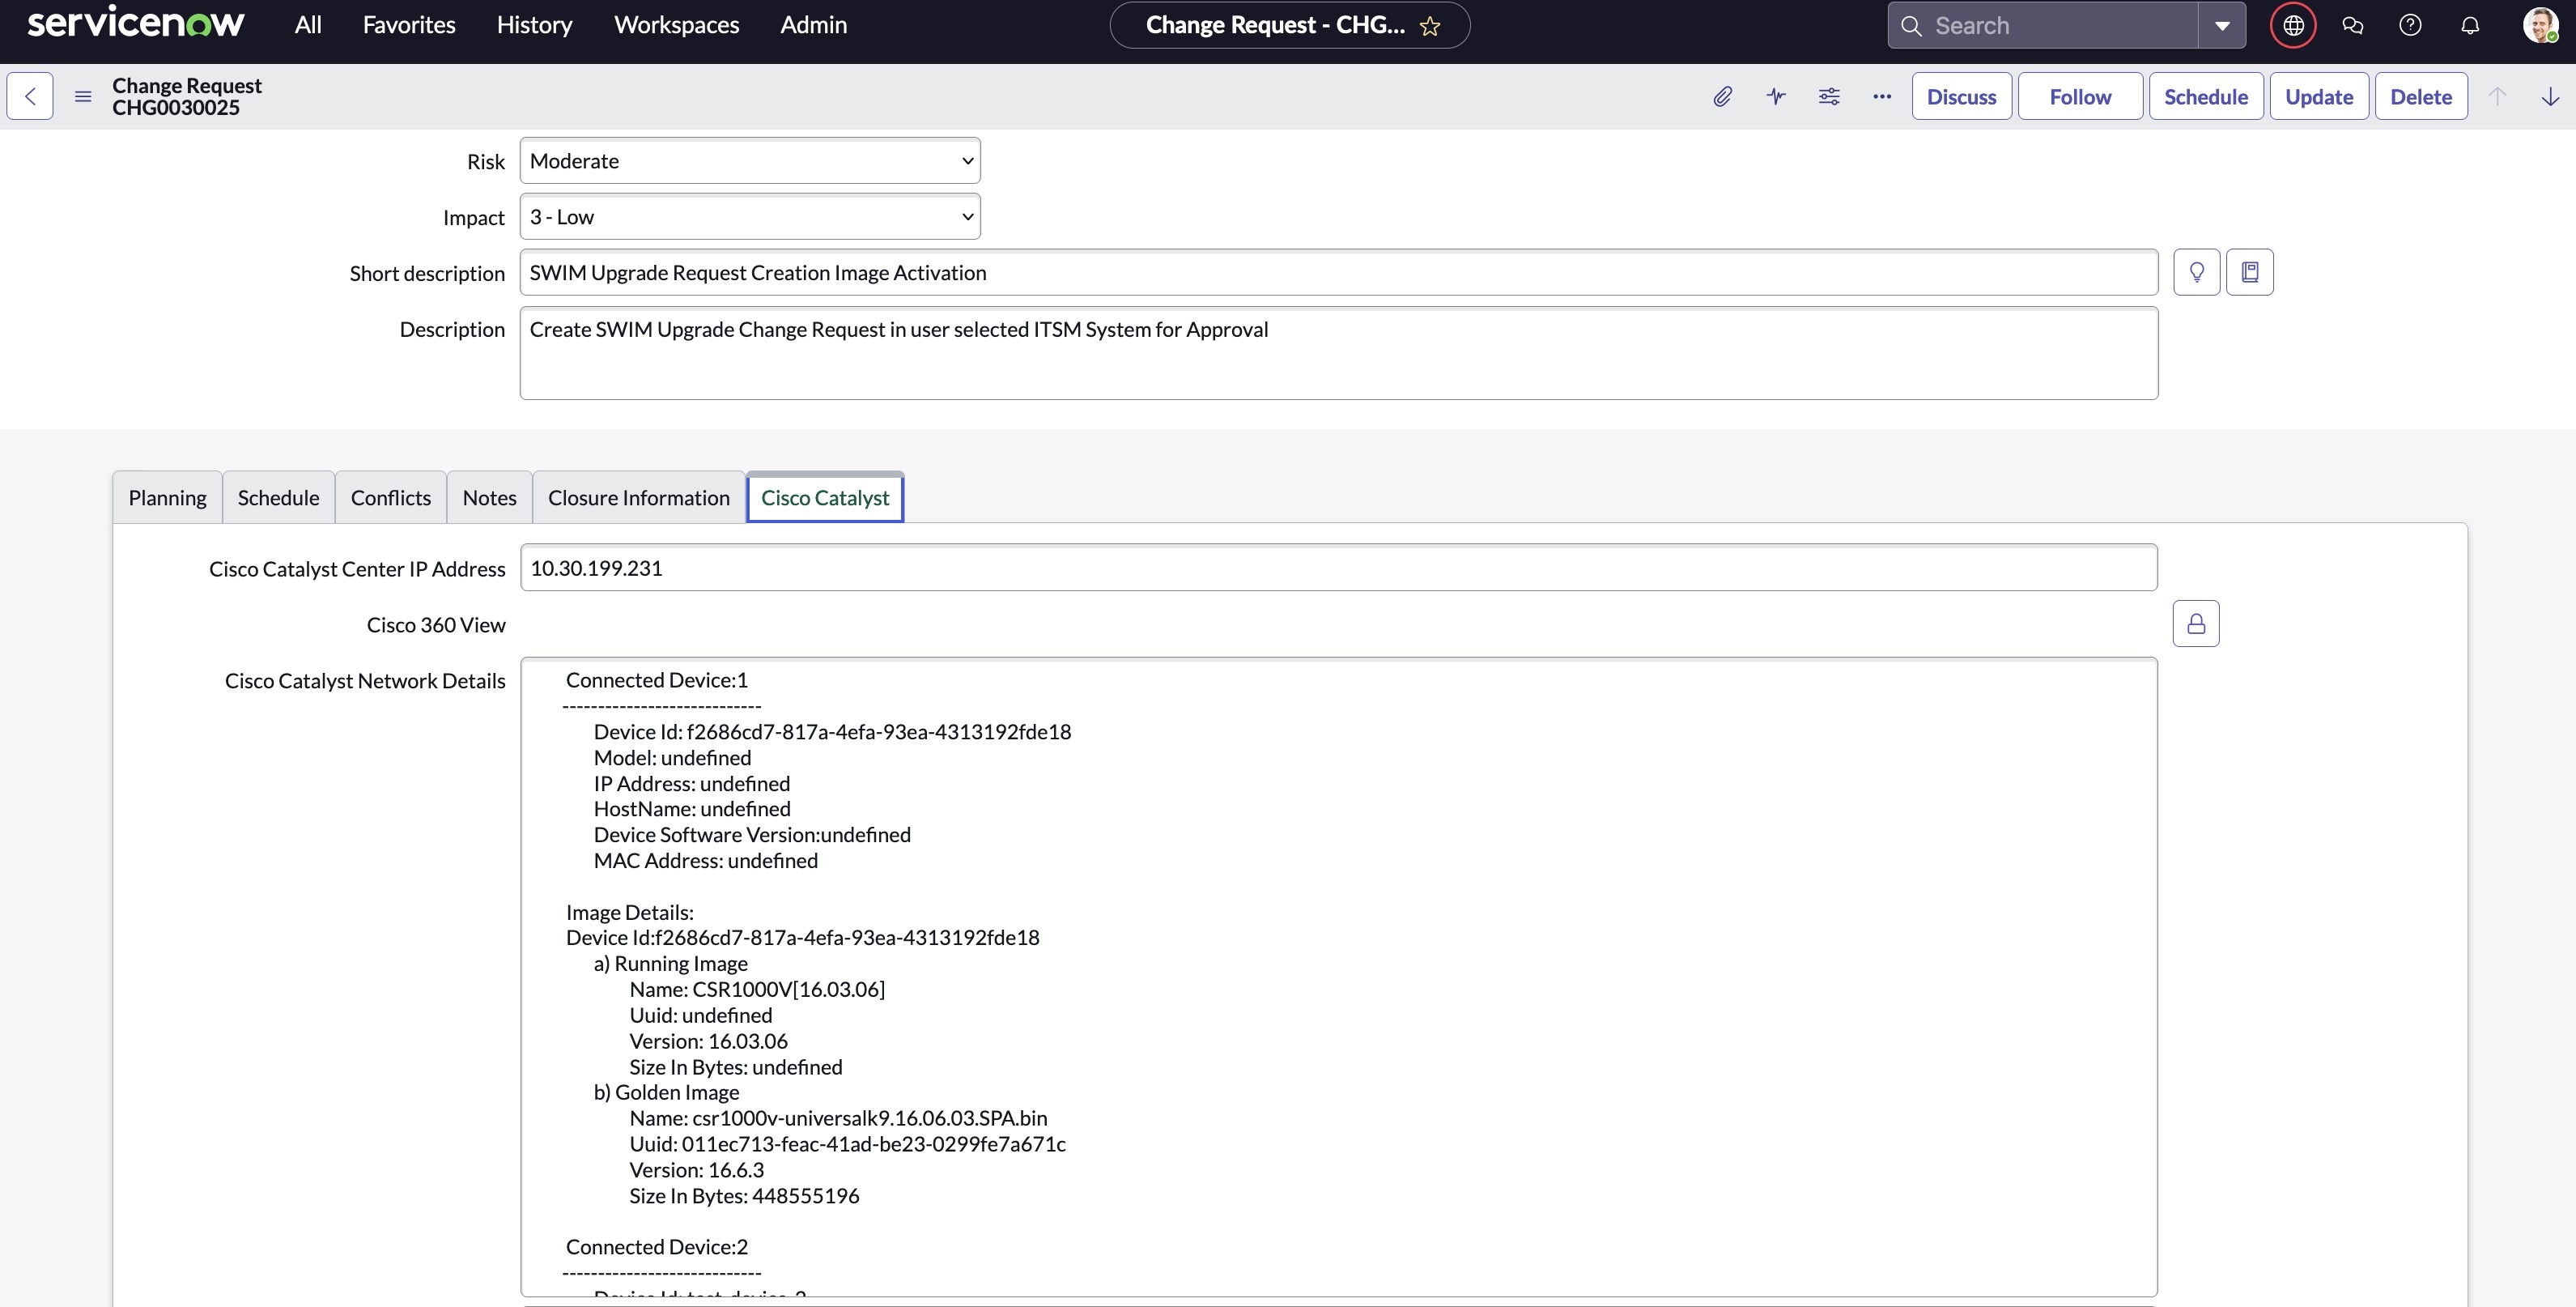Click the Cisco Catalyst Center IP Address field
Image resolution: width=2576 pixels, height=1307 pixels.
click(x=1337, y=568)
